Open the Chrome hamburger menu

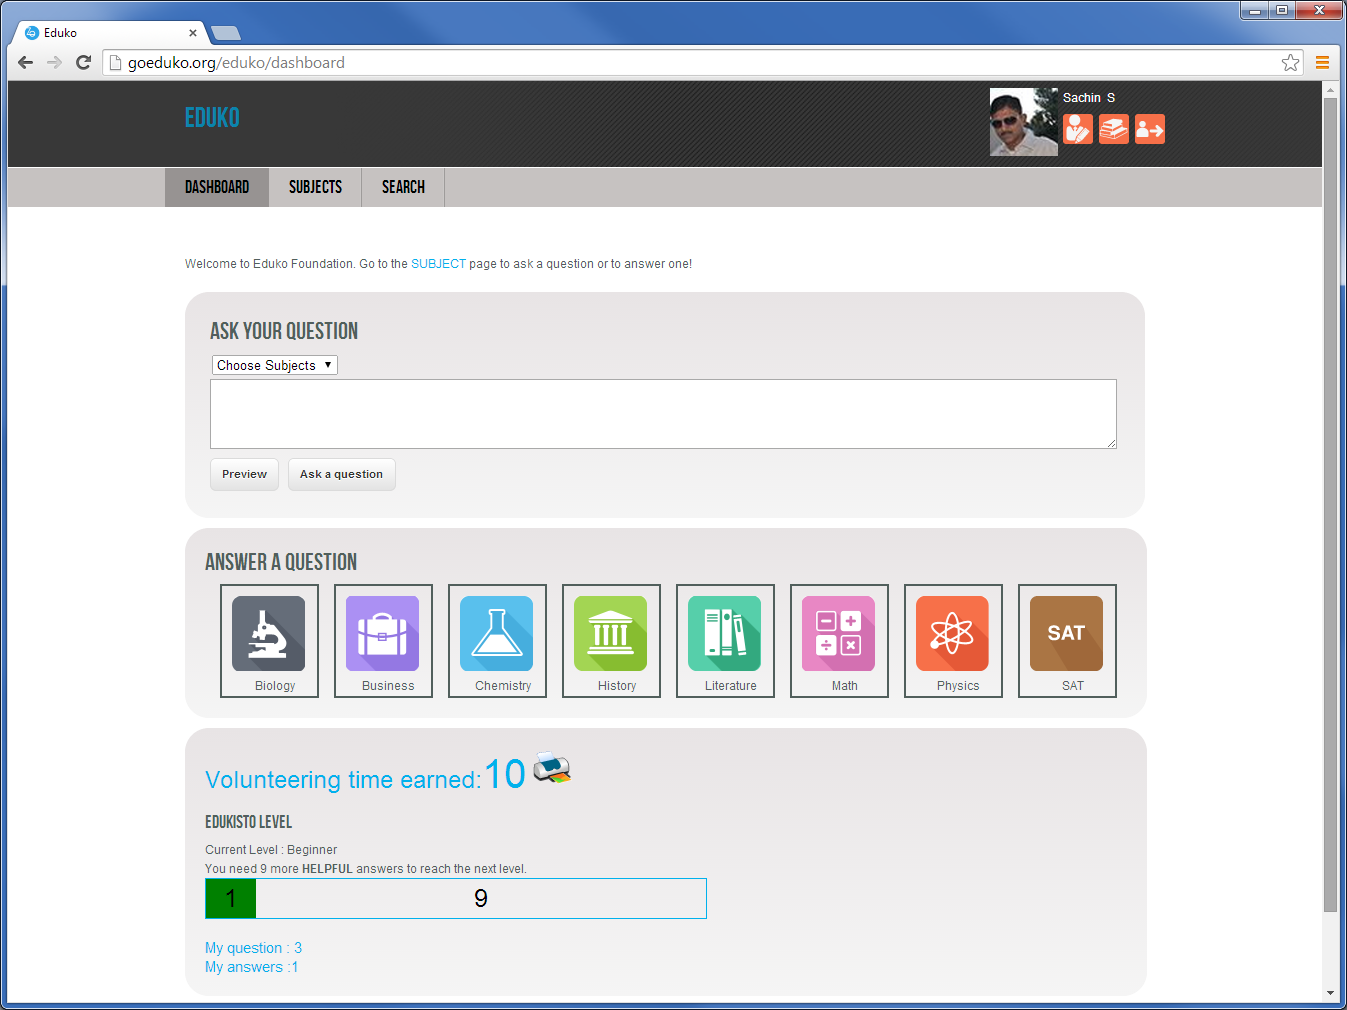coord(1322,62)
